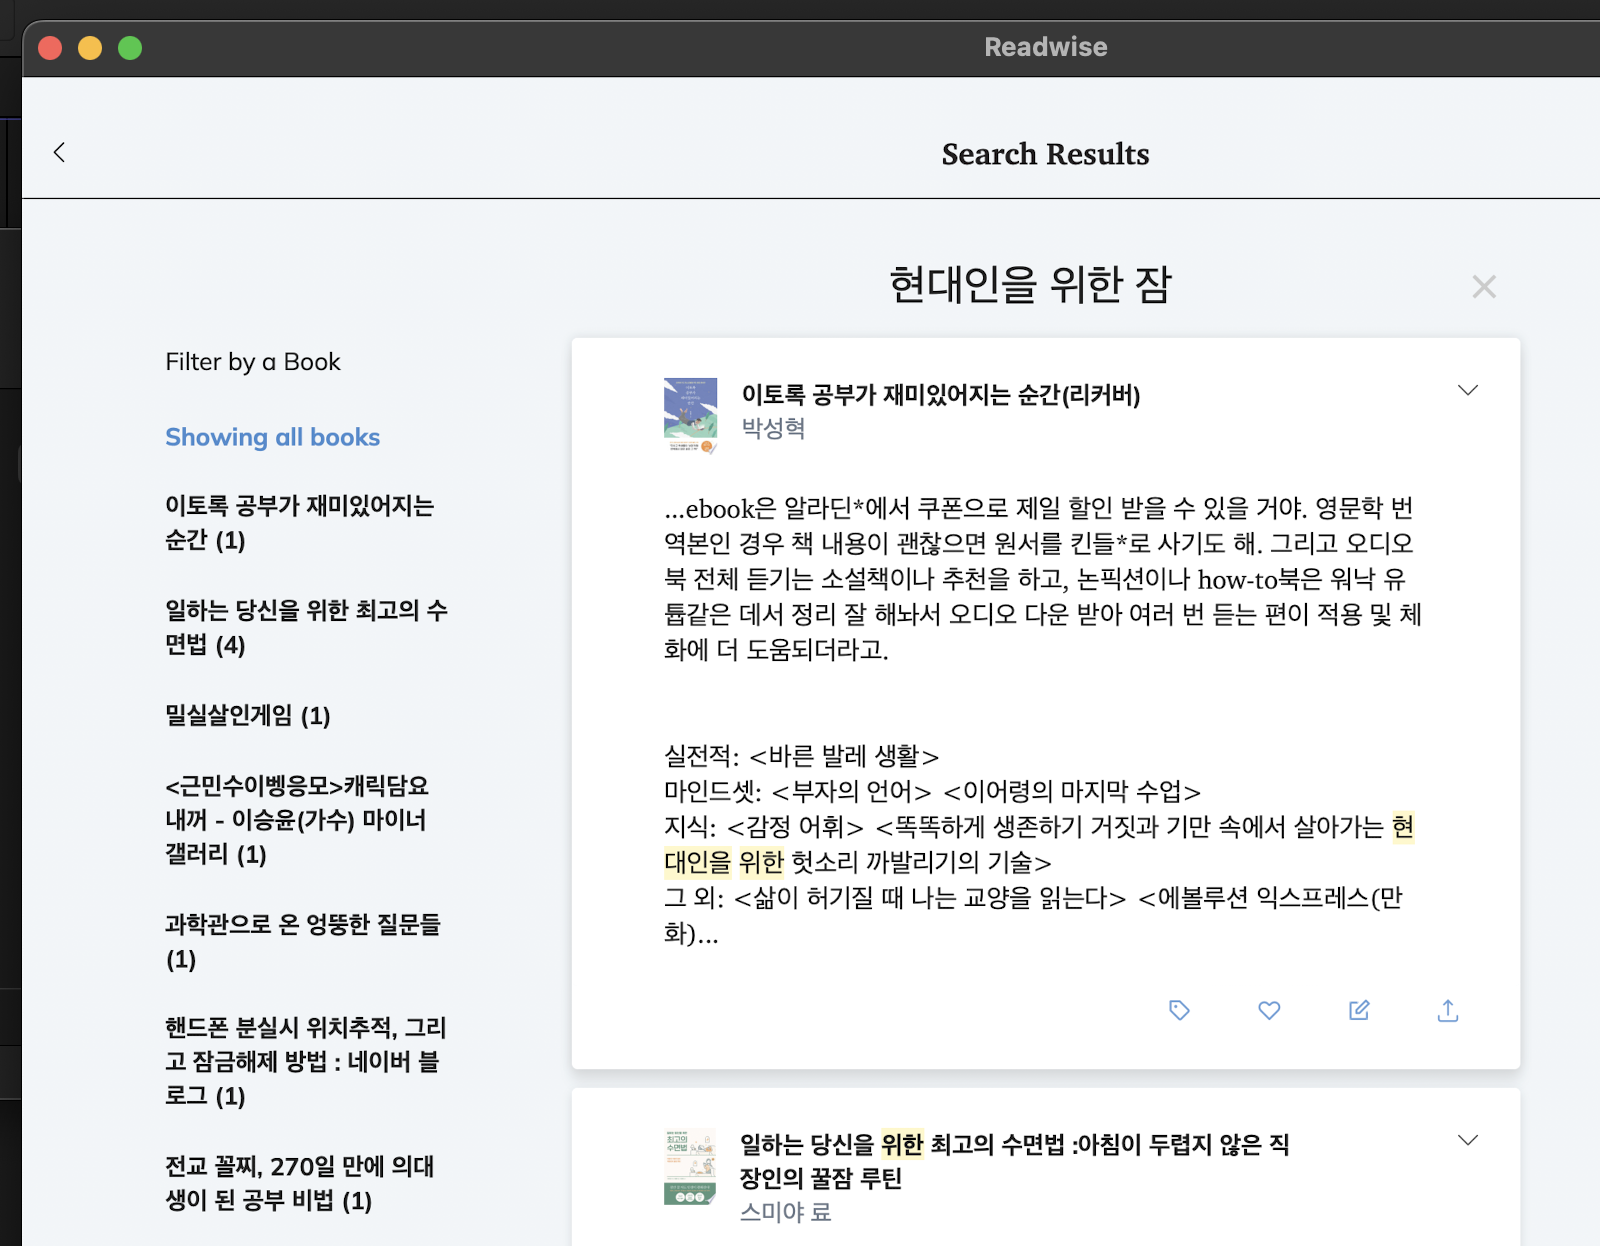Expand options for 일하는 당신을 위한 최고의 수면법 card
1600x1246 pixels.
1467,1140
